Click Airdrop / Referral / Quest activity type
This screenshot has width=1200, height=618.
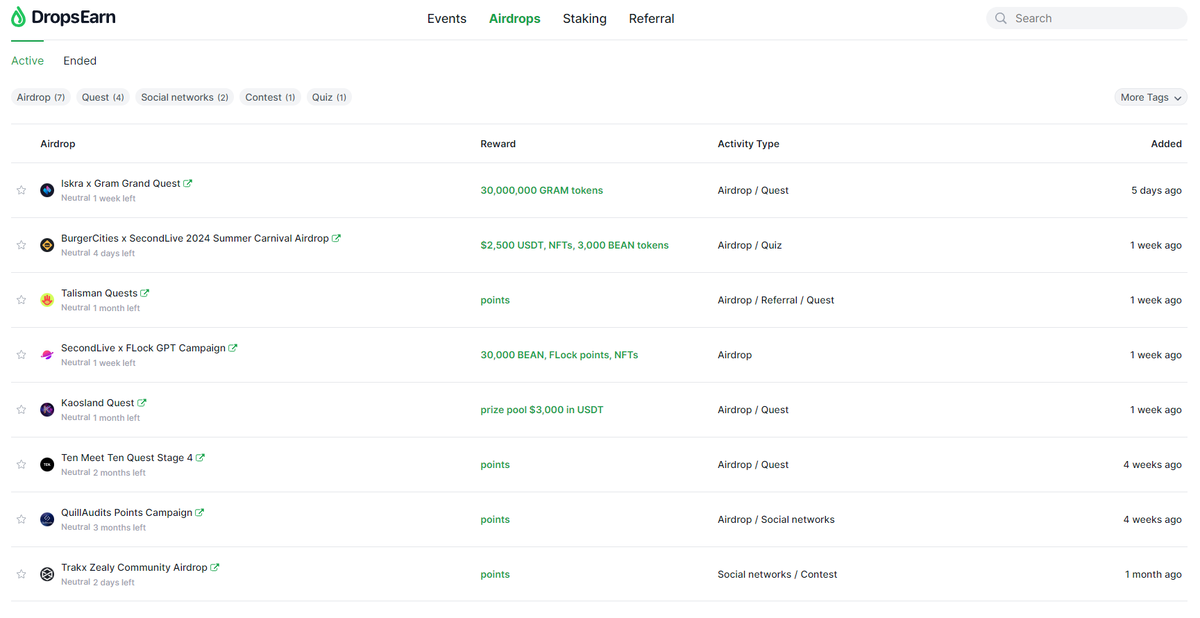pyautogui.click(x=776, y=300)
